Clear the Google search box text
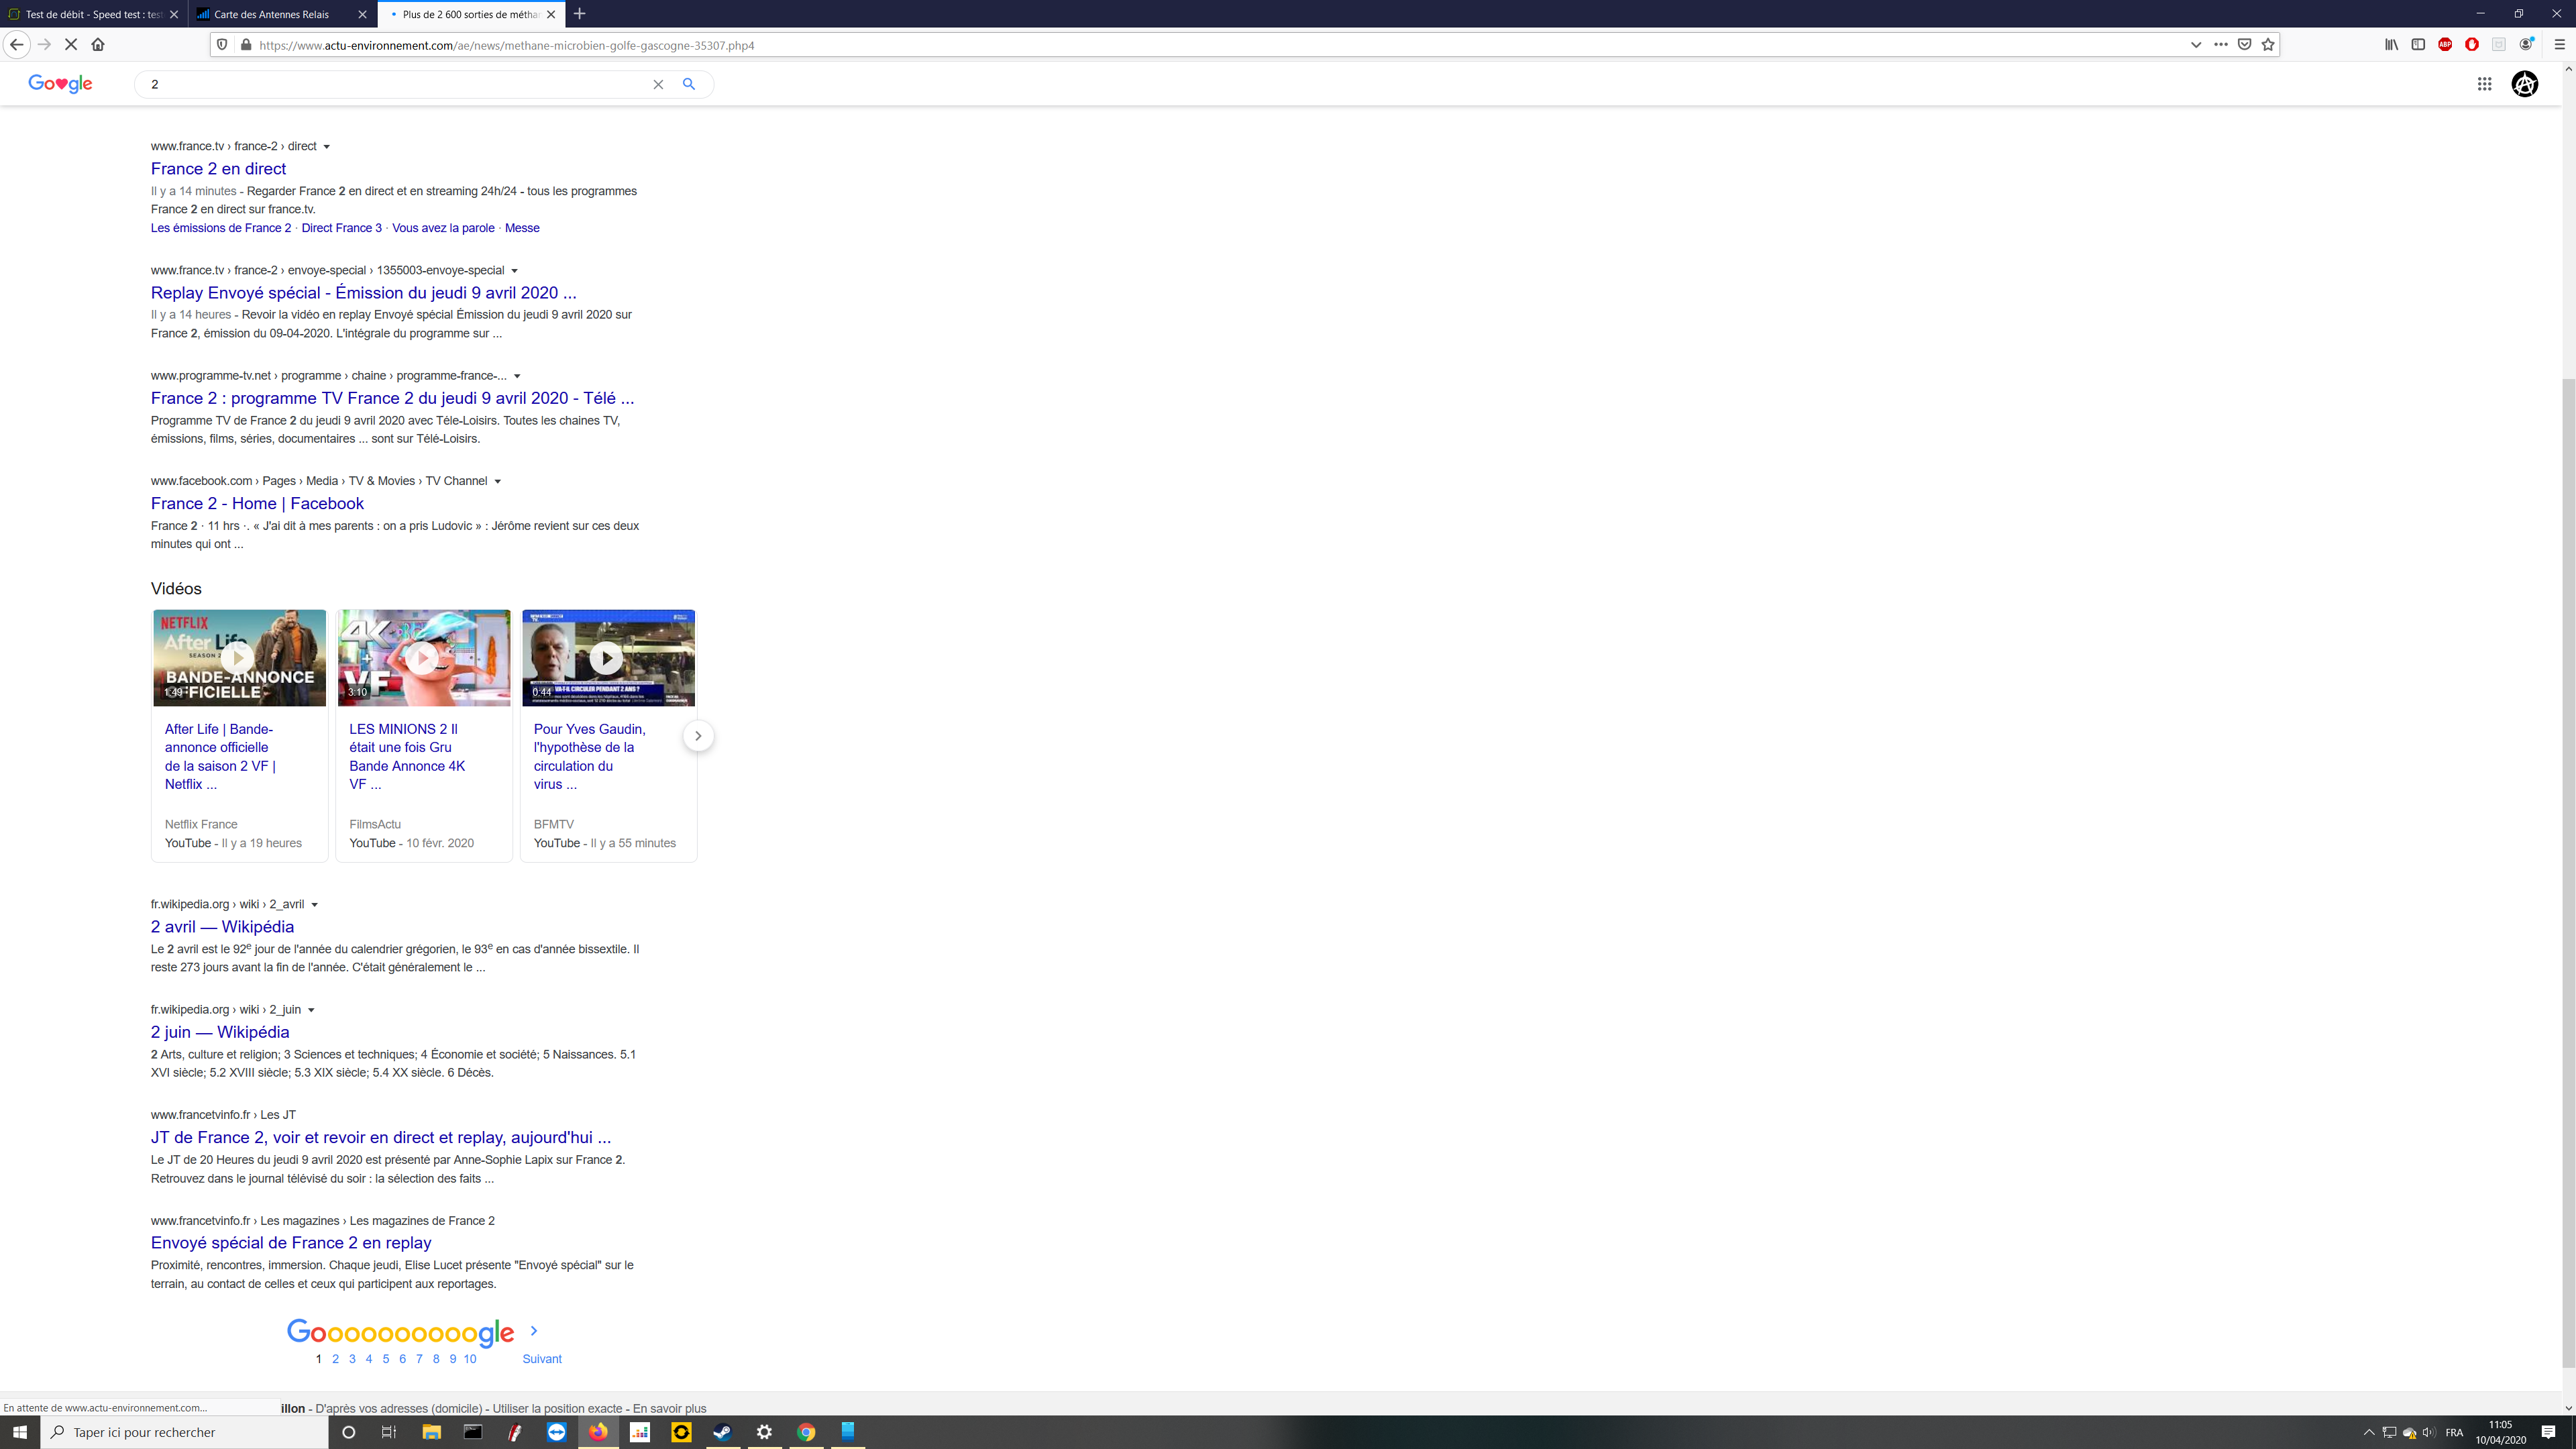 point(658,84)
